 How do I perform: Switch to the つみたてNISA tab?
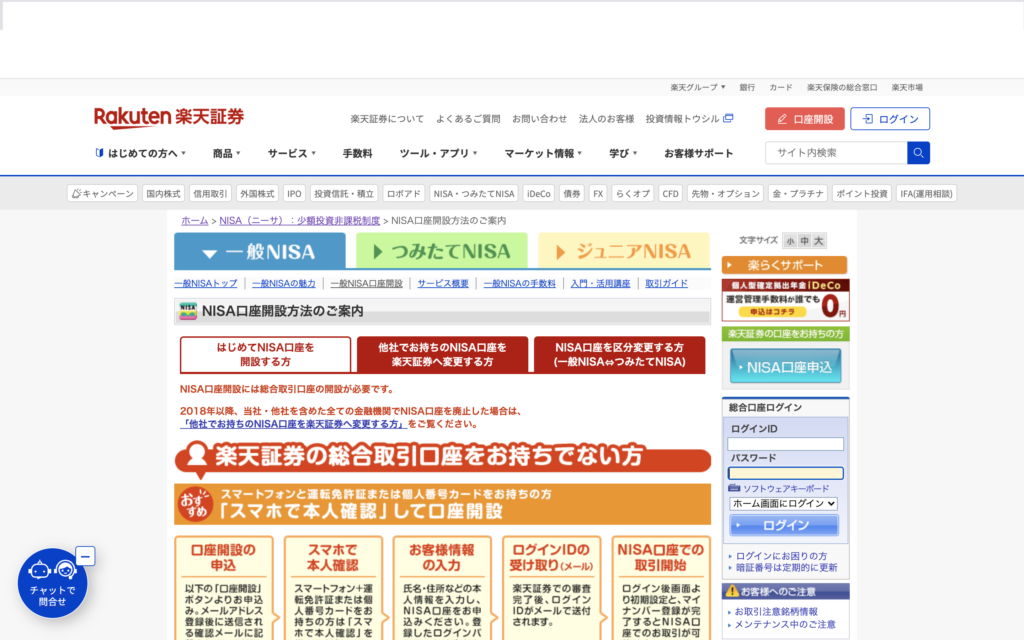click(x=441, y=251)
